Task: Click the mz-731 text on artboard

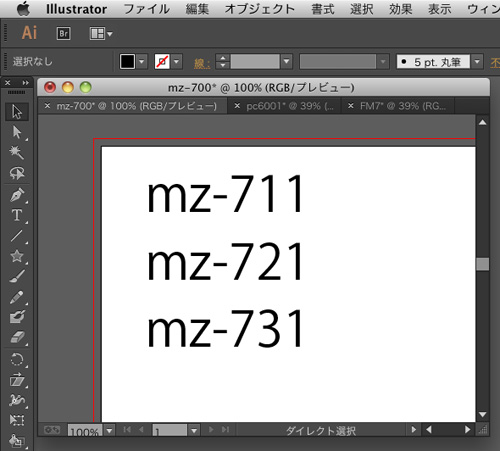Action: [225, 328]
